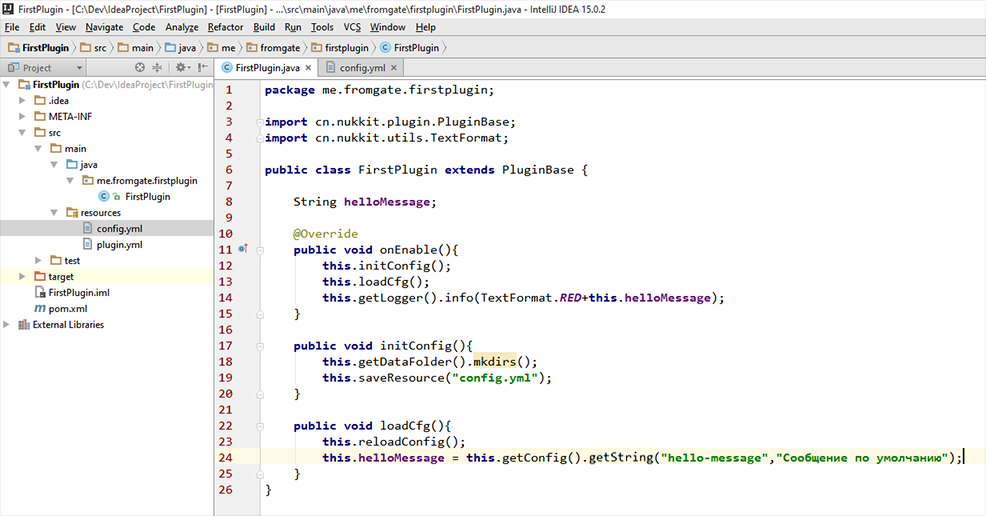Expand the test folder arrow
Screen dimensions: 986x516
tap(38, 260)
